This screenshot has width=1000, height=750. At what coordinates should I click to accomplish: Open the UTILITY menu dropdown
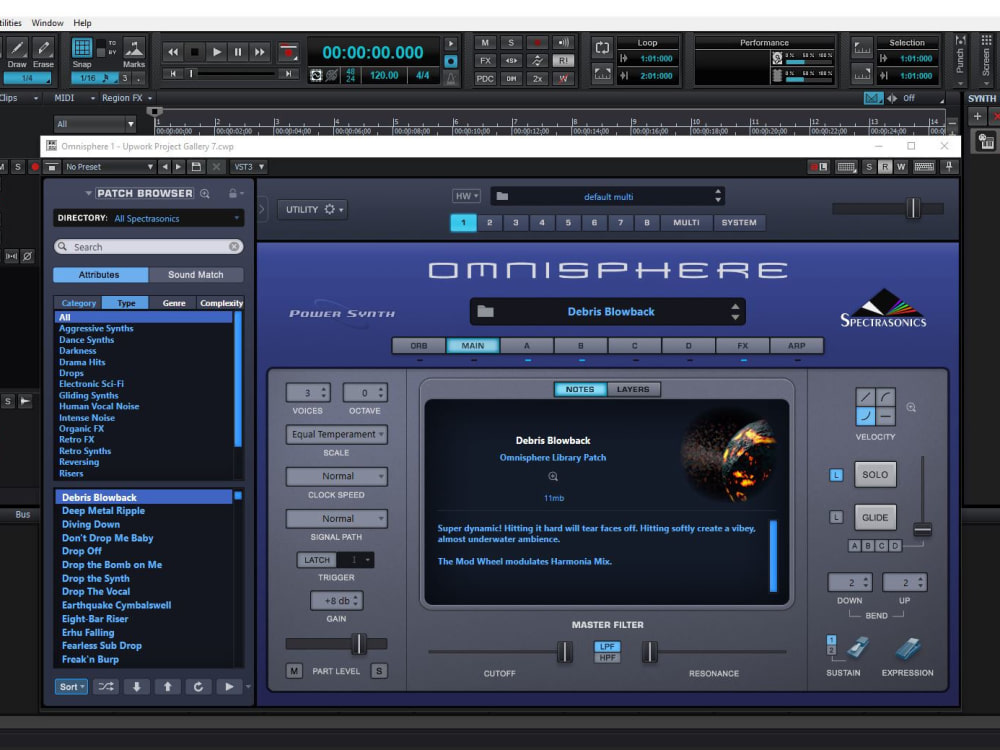(x=313, y=209)
